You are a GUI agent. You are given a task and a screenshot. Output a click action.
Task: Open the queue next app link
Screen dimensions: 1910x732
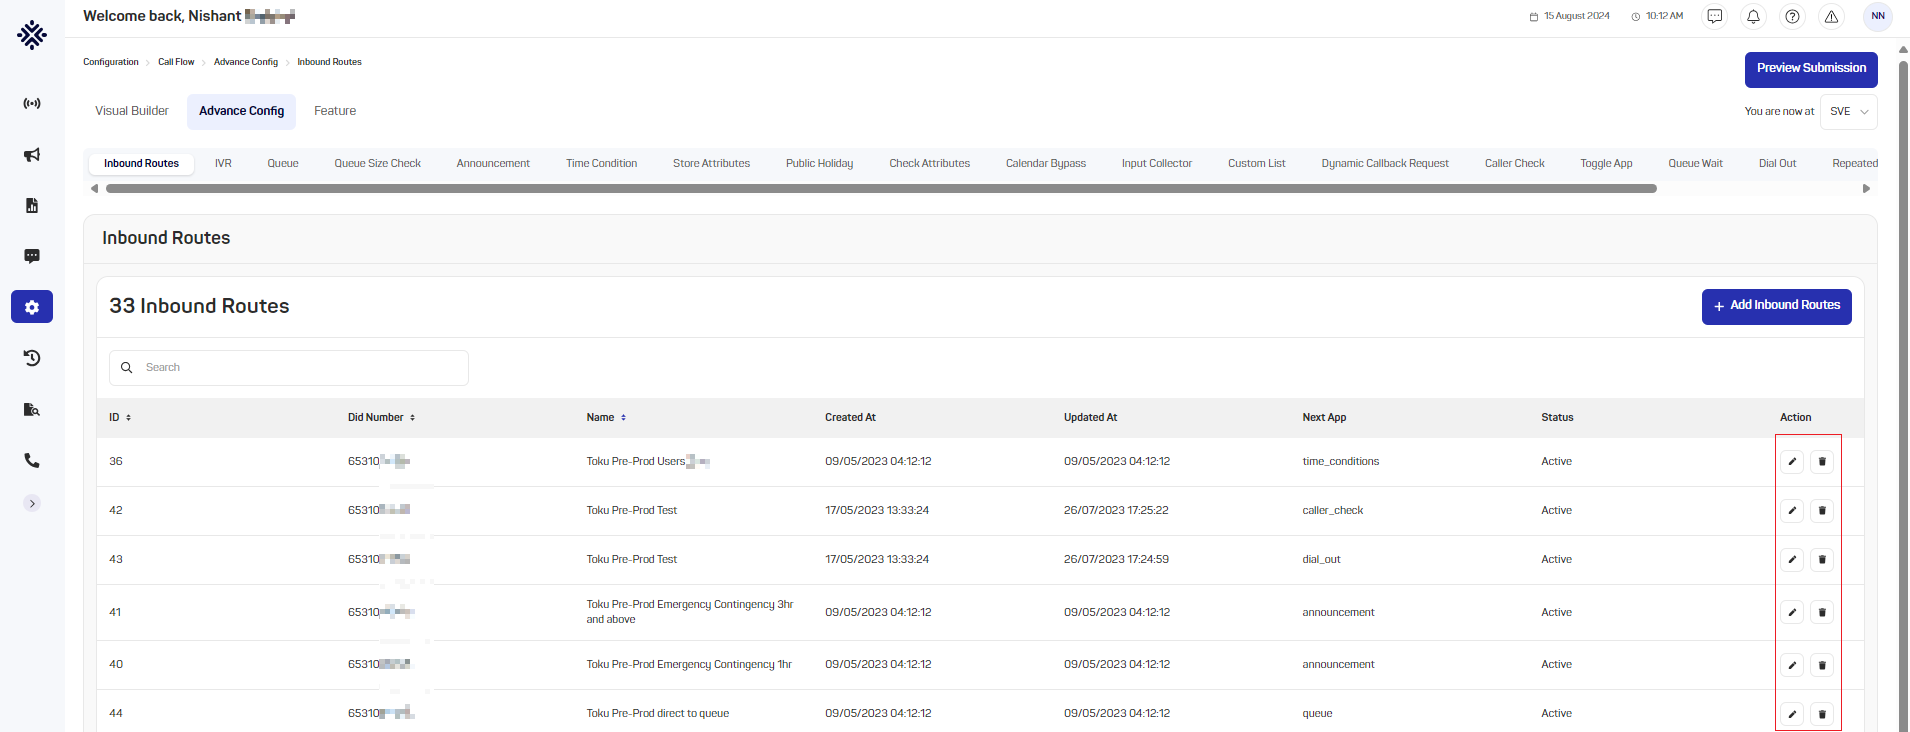(1317, 714)
